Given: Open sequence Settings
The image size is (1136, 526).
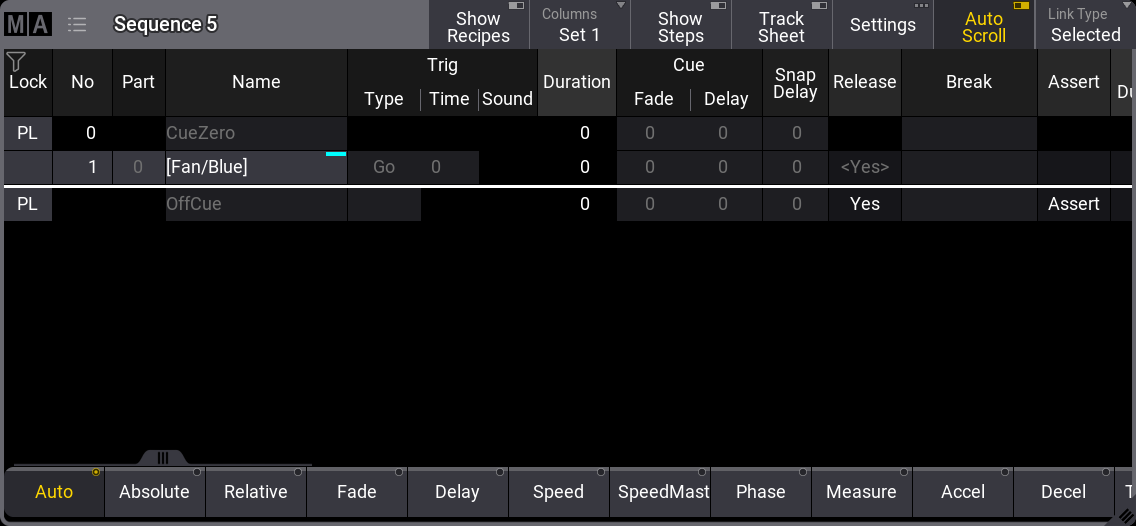Looking at the screenshot, I should pos(882,26).
